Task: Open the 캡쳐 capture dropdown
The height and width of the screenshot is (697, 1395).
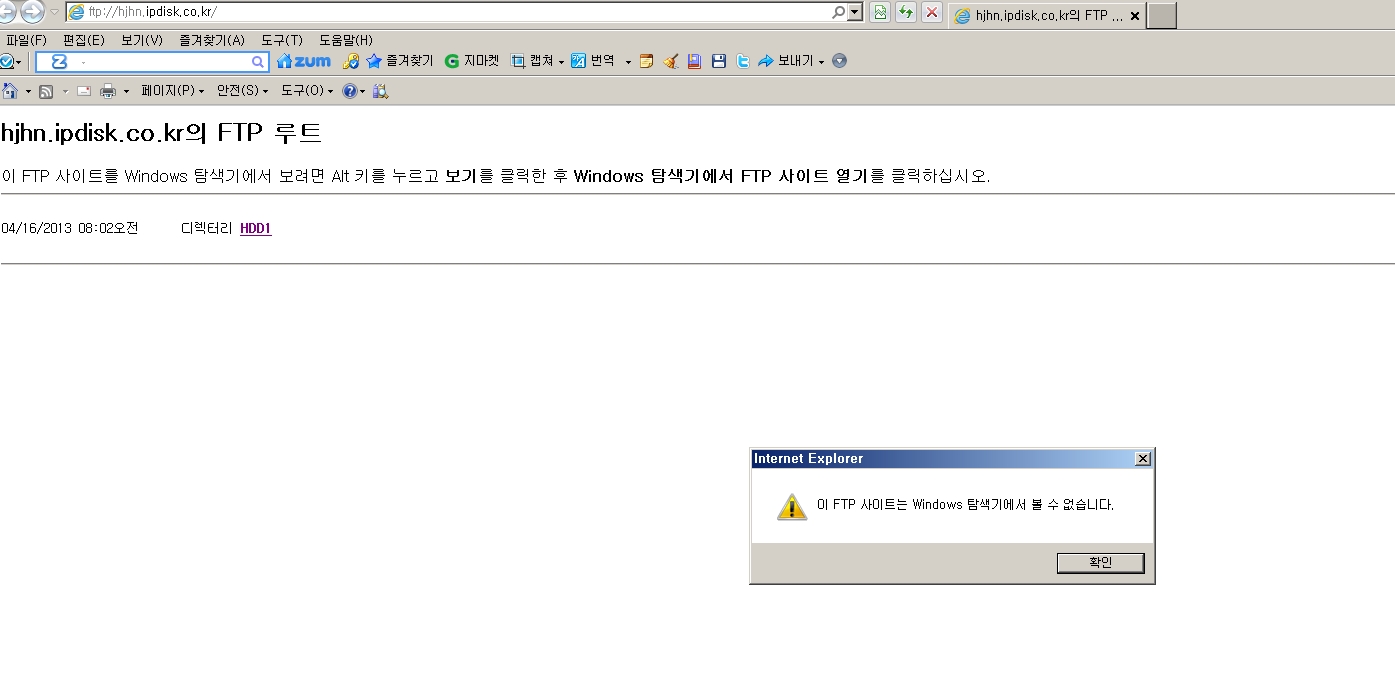Action: (538, 61)
